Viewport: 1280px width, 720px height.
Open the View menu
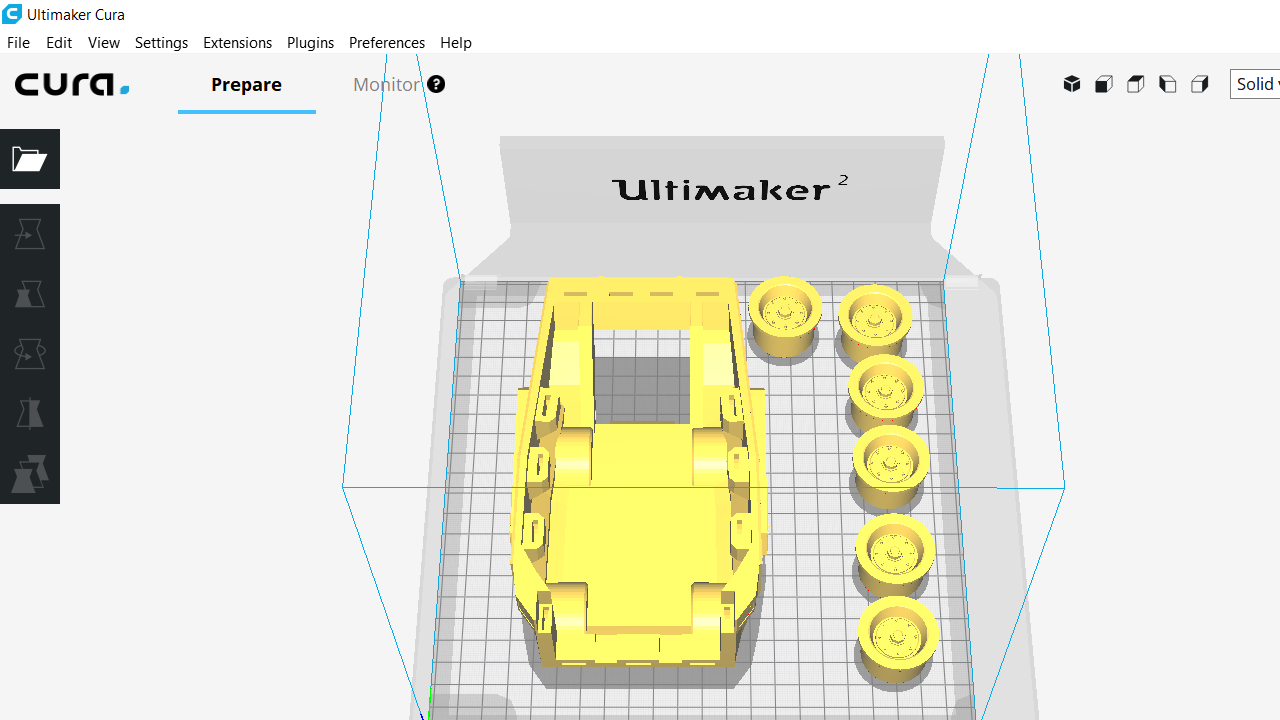pyautogui.click(x=104, y=42)
